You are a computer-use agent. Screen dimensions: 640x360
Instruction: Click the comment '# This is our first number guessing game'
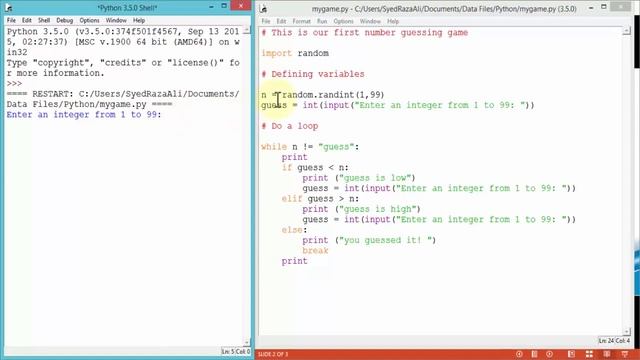[x=364, y=33]
